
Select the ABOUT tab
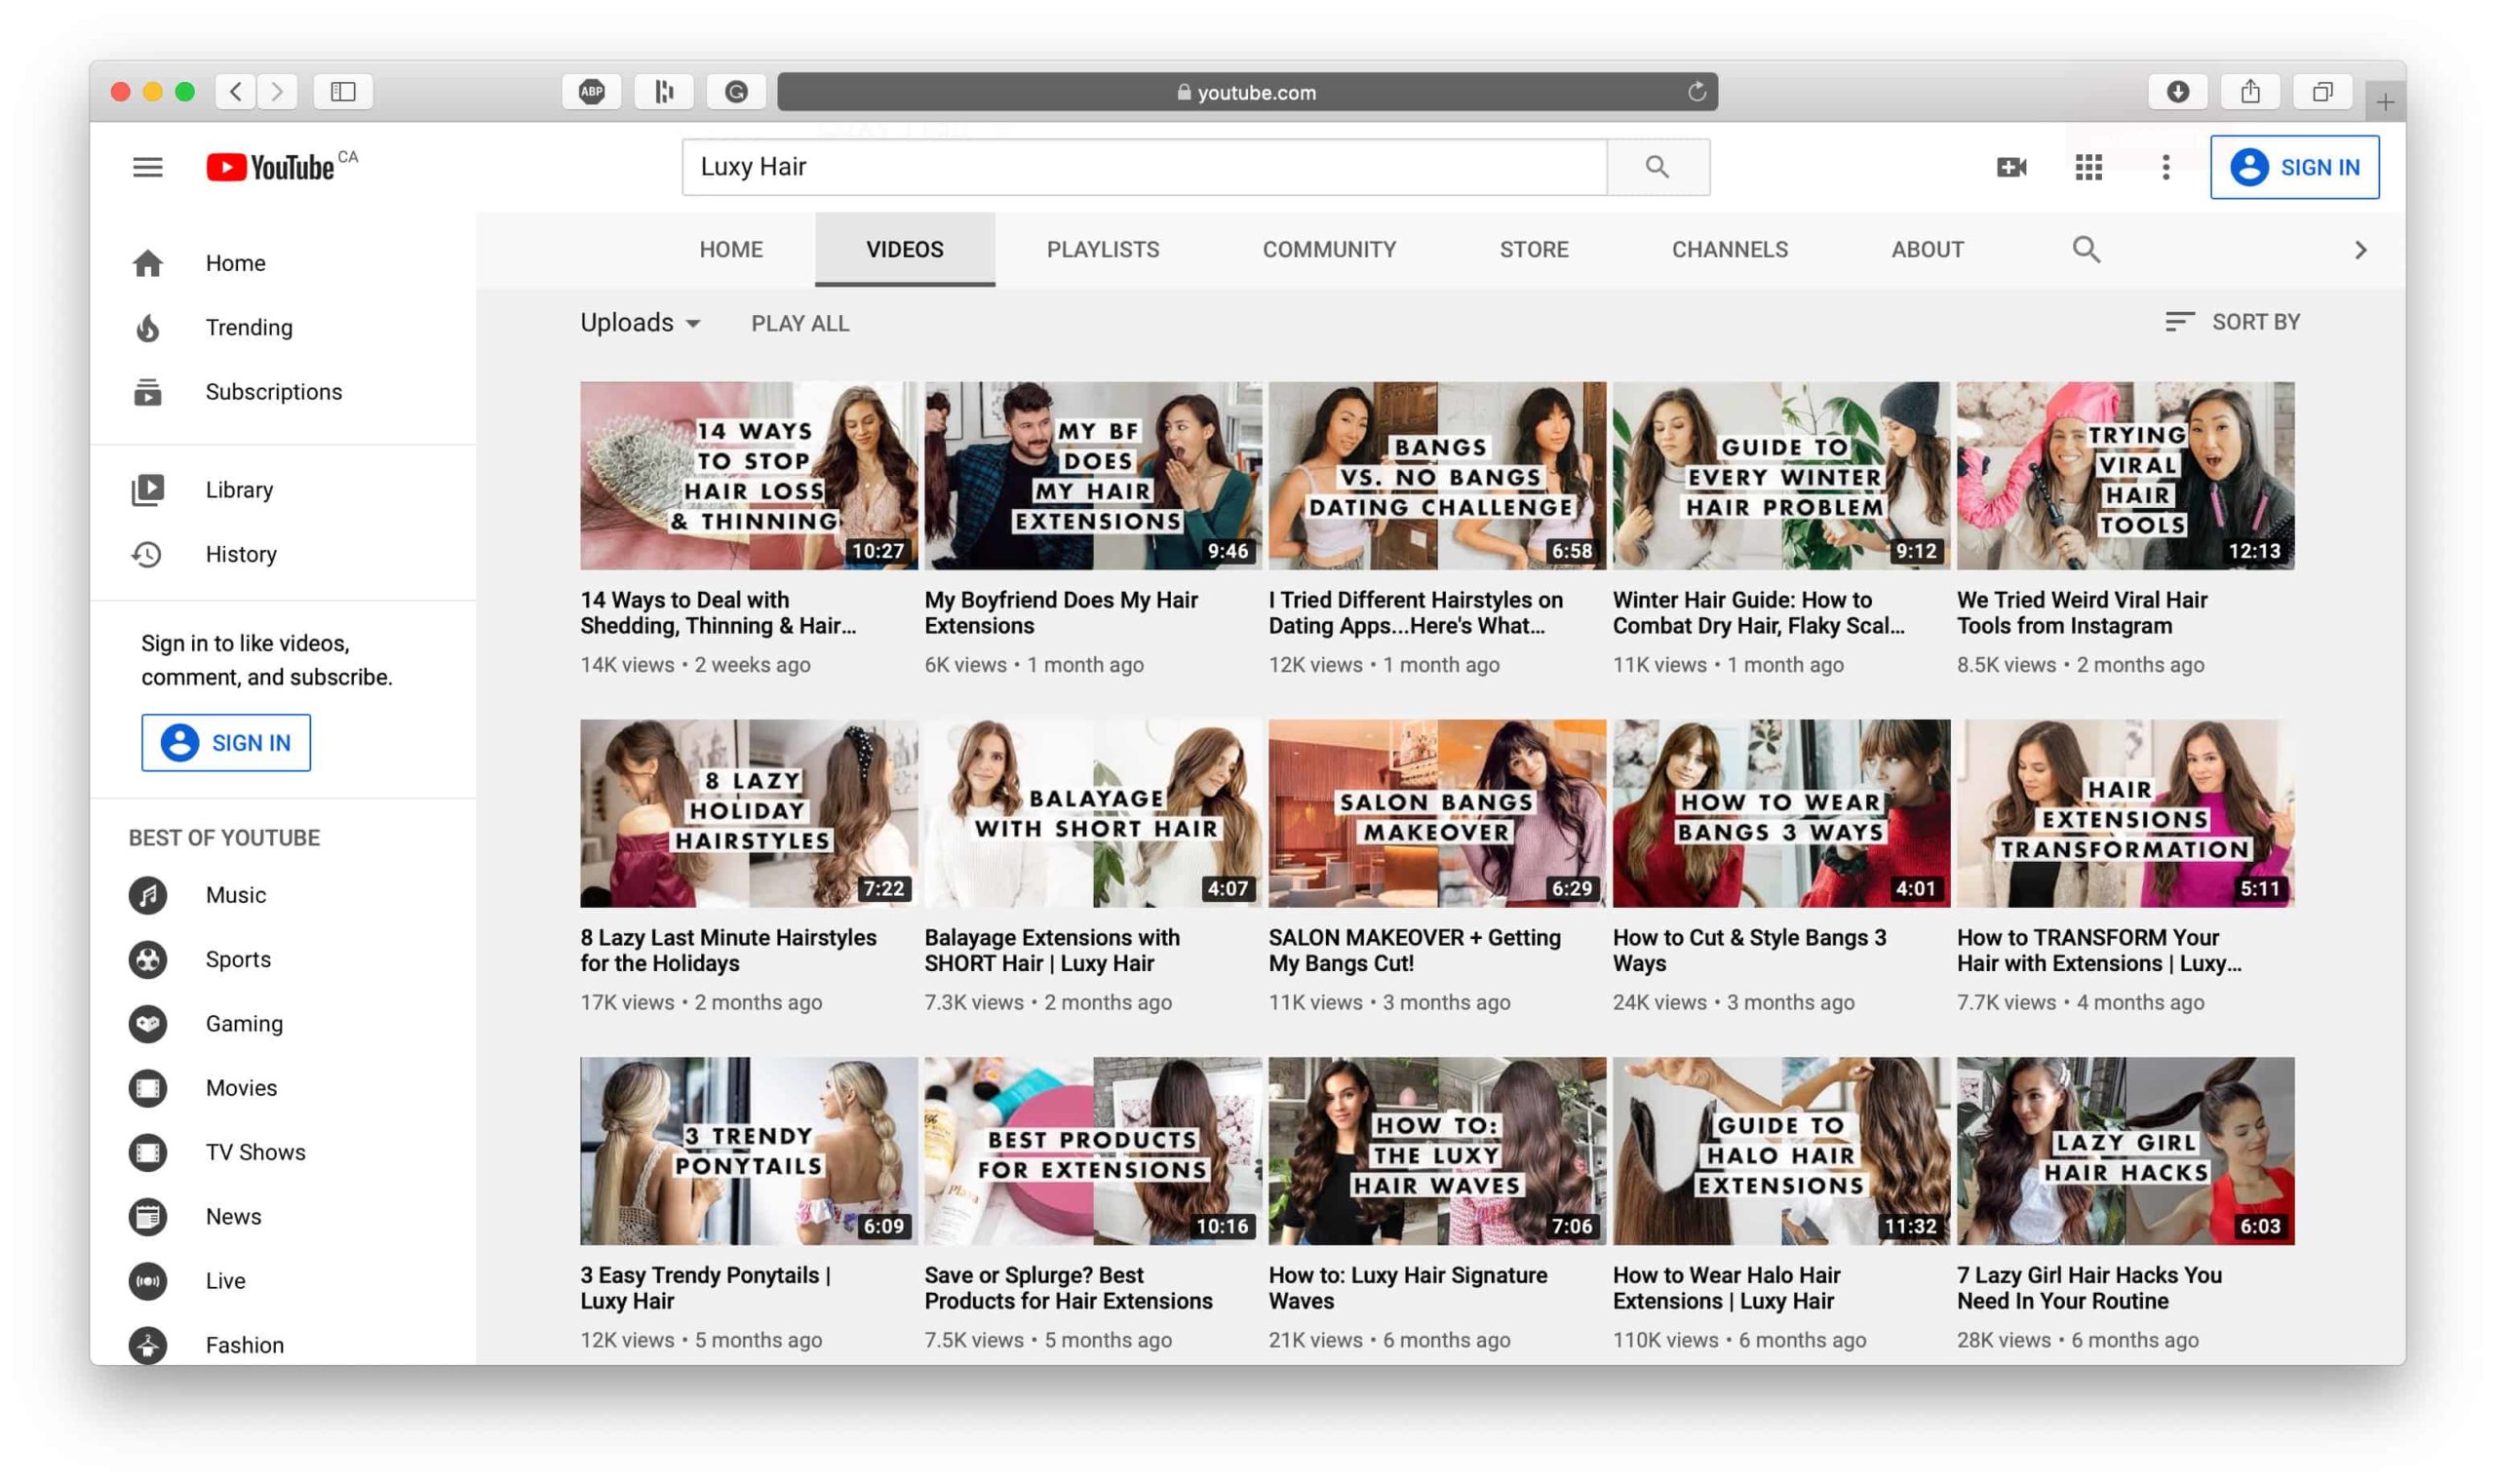point(1926,248)
